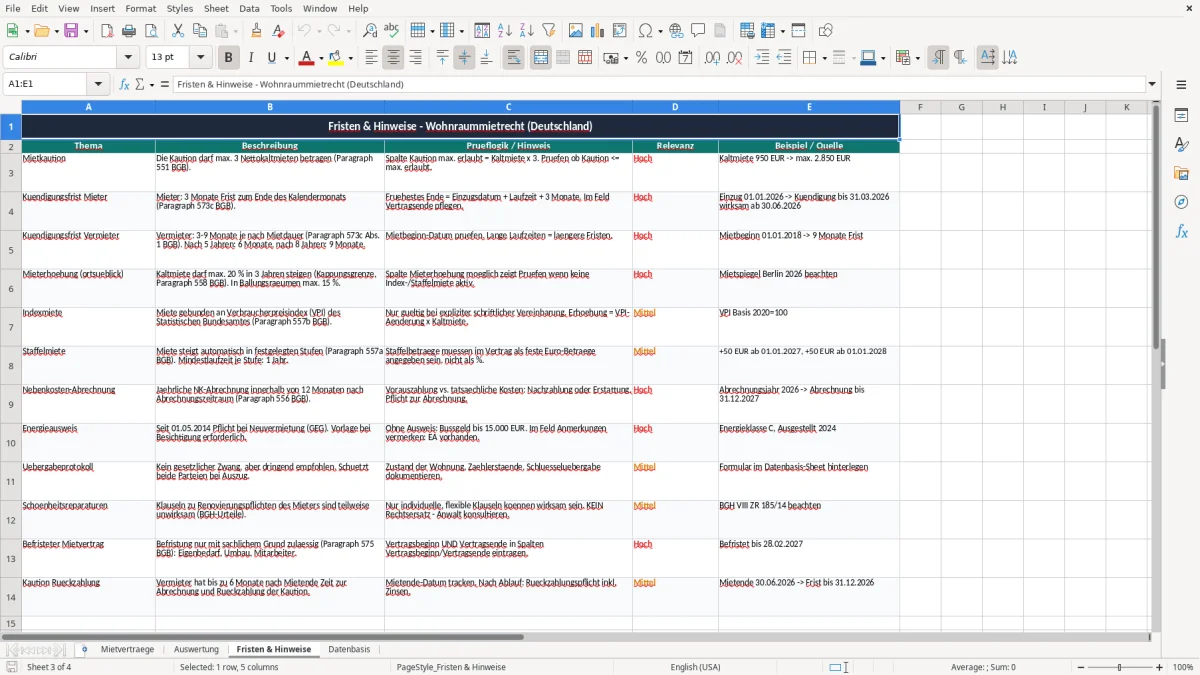Adjust the zoom slider in status bar
This screenshot has width=1200, height=675.
(x=1120, y=667)
